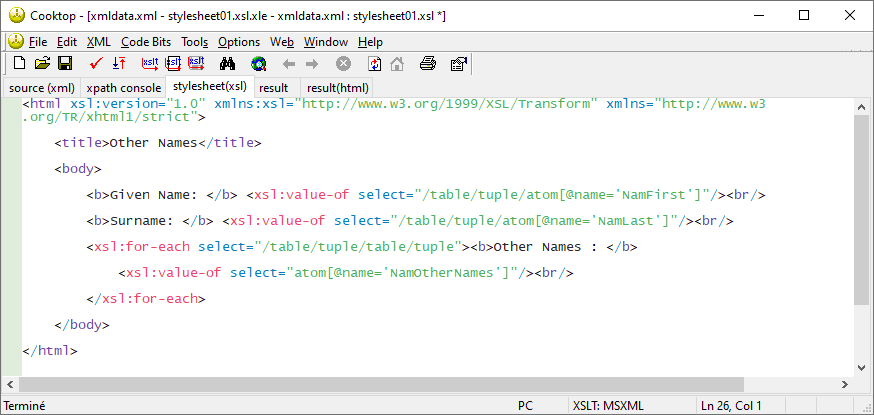Validate XML using the red checkmark icon
Viewport: 874px width, 415px height.
(x=96, y=64)
